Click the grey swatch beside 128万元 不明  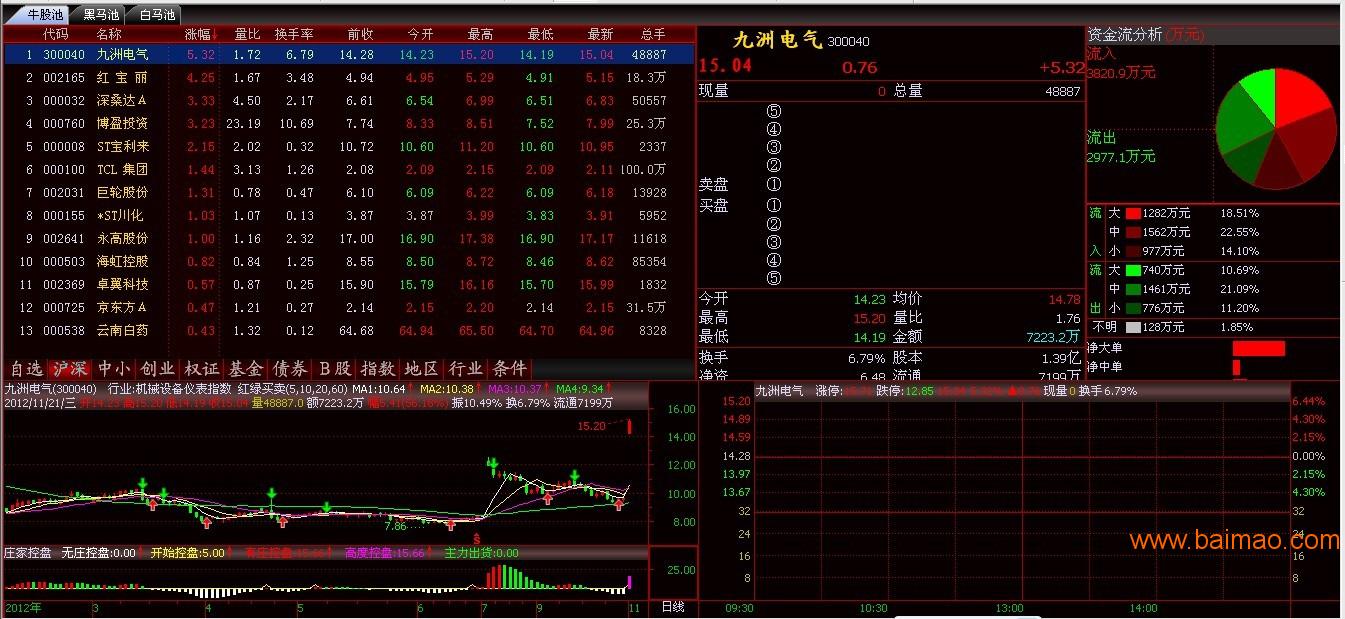pos(1133,327)
